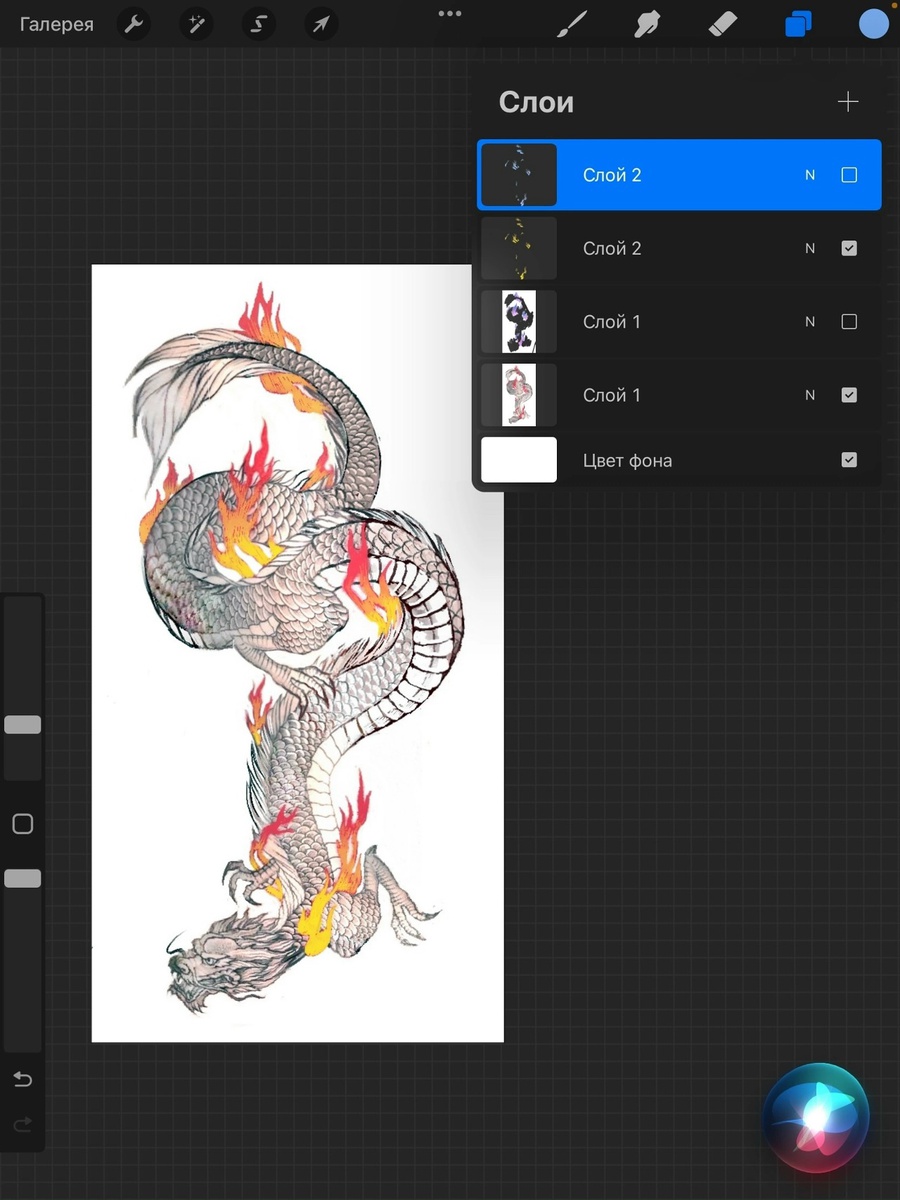
Task: Tap the square modify button on sidebar
Action: point(22,824)
